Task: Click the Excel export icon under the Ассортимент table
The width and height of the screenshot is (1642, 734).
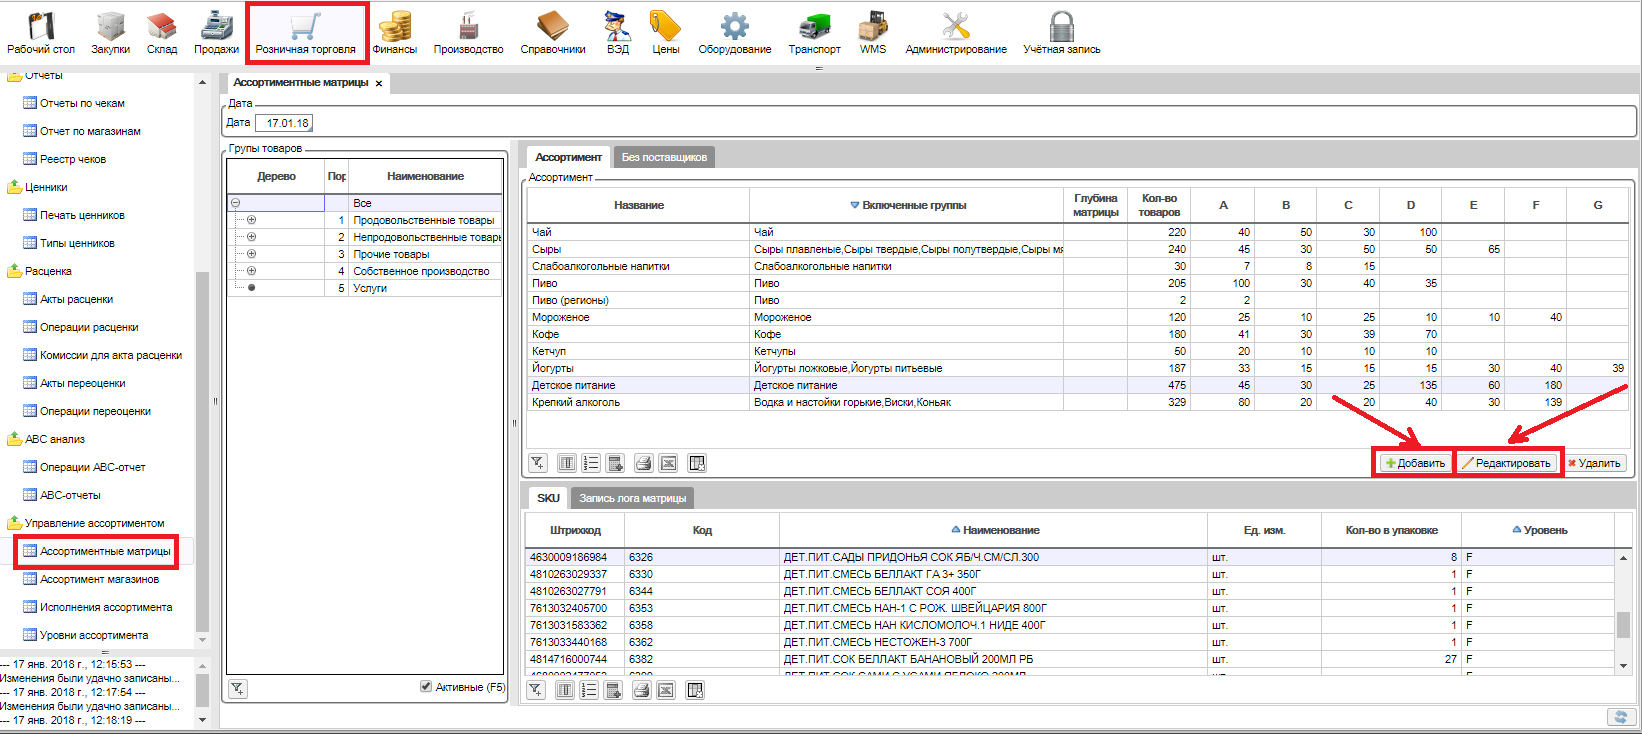Action: (668, 463)
